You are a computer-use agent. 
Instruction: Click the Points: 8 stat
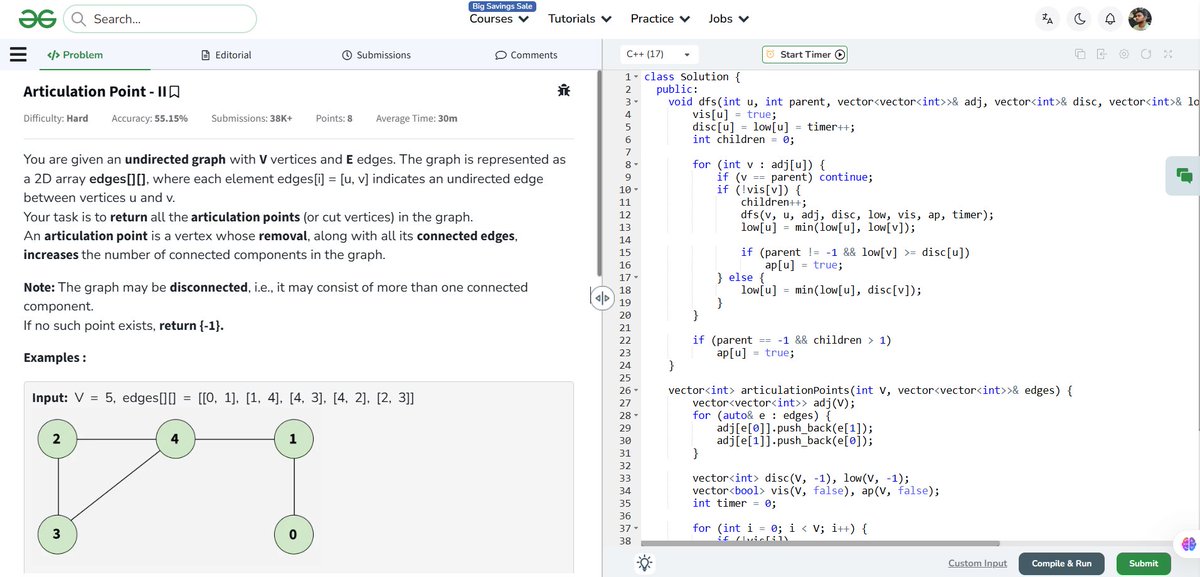click(x=334, y=119)
